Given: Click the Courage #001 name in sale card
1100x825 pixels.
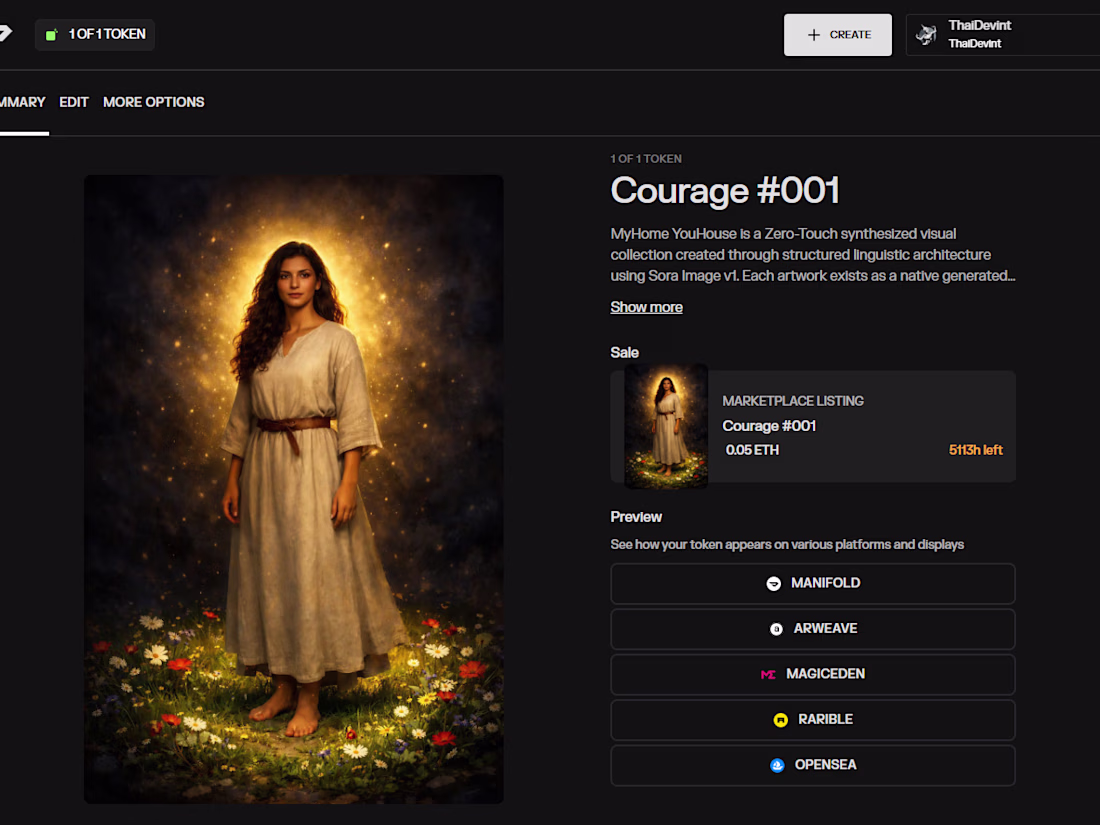Looking at the screenshot, I should point(769,426).
